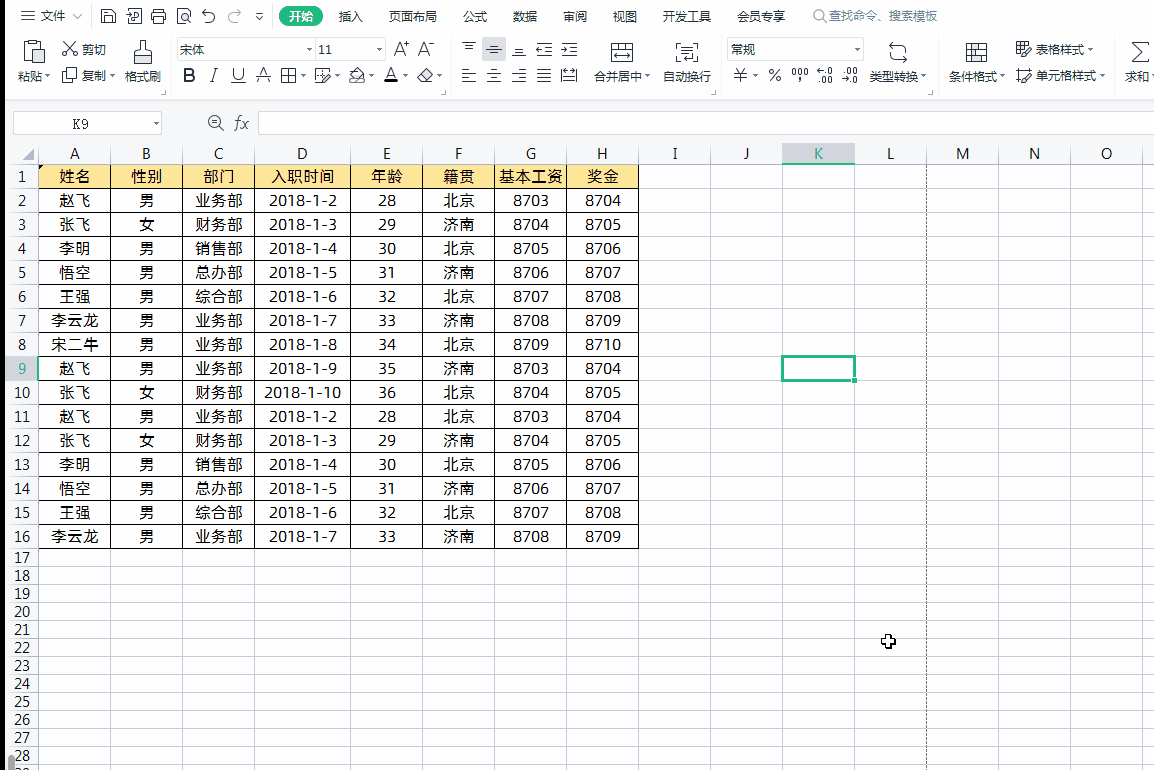Click the print preview icon
This screenshot has width=1154, height=770.
pyautogui.click(x=184, y=15)
